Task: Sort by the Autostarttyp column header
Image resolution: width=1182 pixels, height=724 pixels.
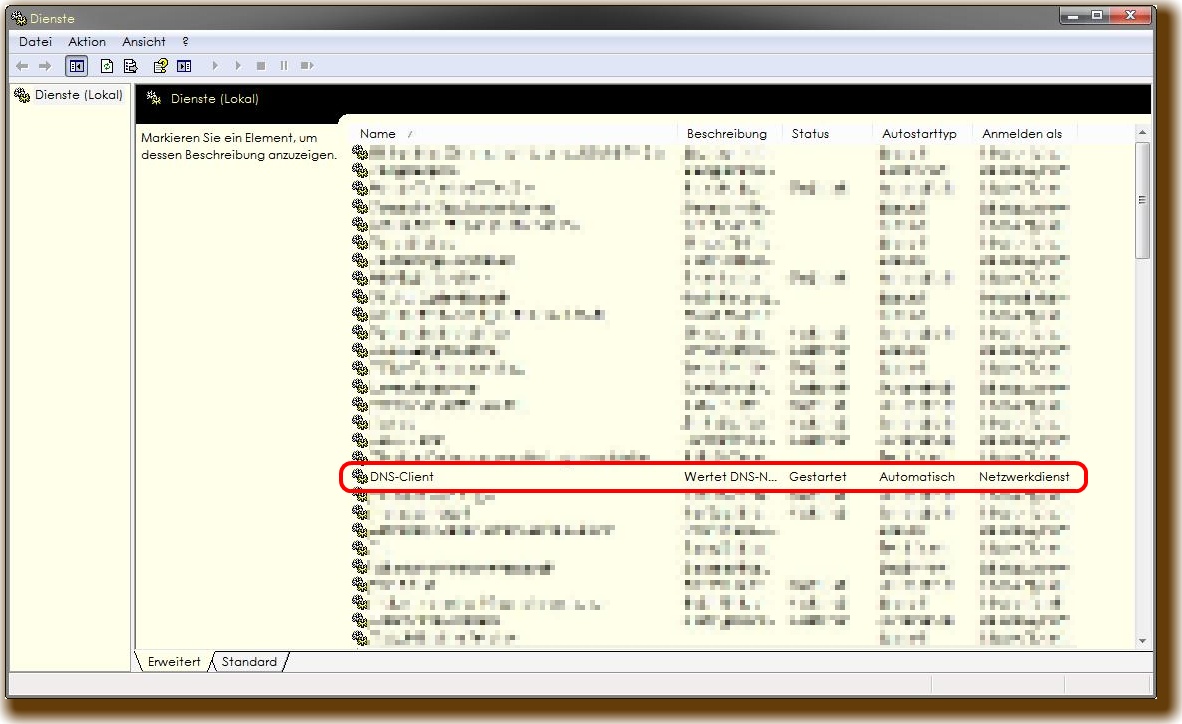Action: click(x=919, y=134)
